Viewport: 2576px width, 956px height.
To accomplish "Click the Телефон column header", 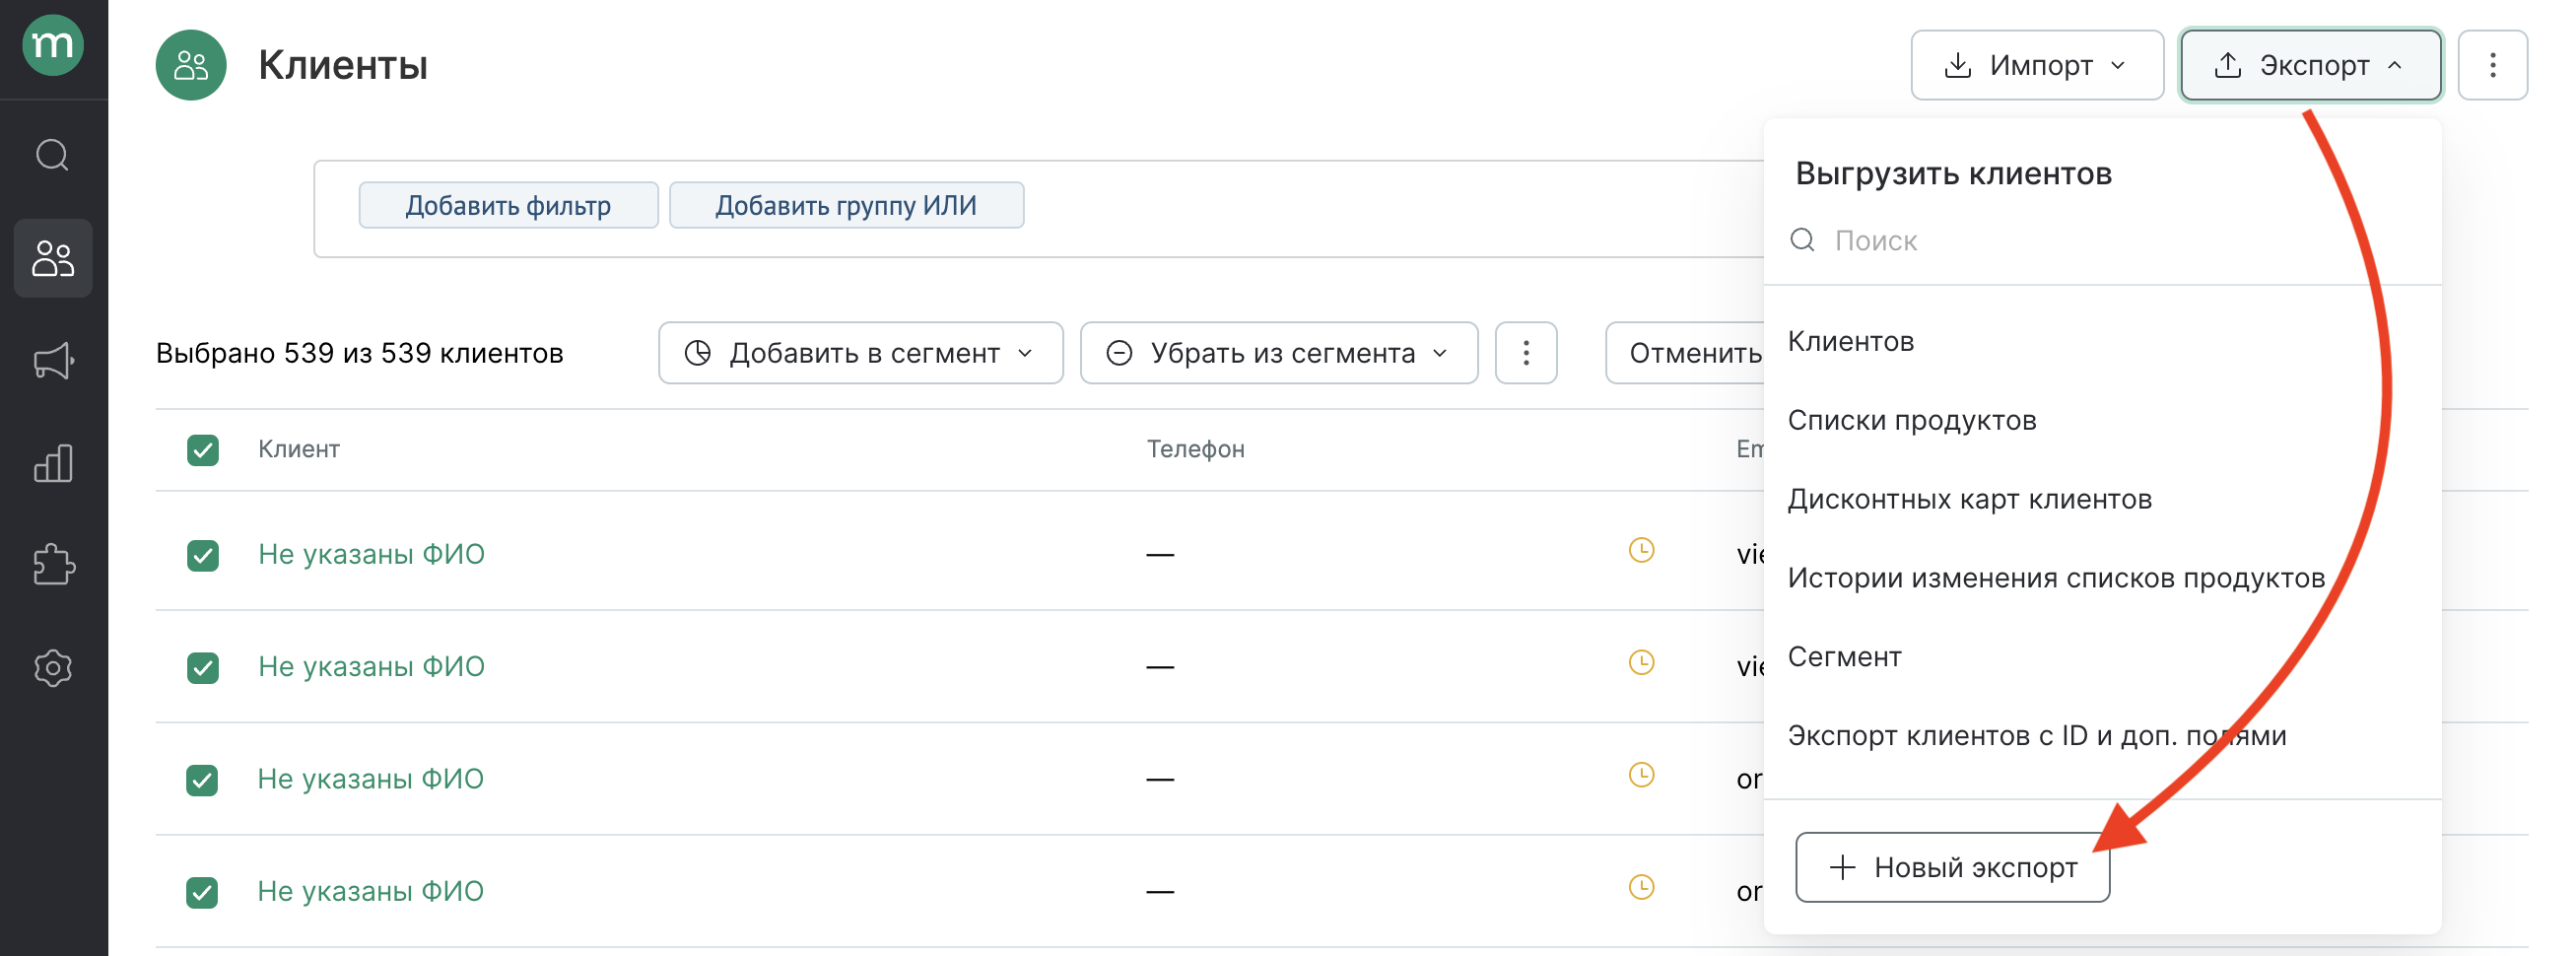I will click(x=1195, y=449).
